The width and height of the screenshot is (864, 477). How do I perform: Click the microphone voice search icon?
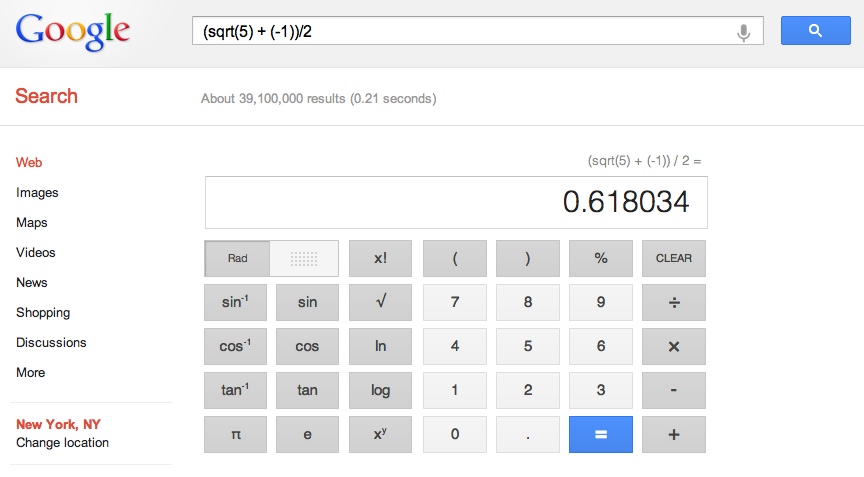pos(743,32)
